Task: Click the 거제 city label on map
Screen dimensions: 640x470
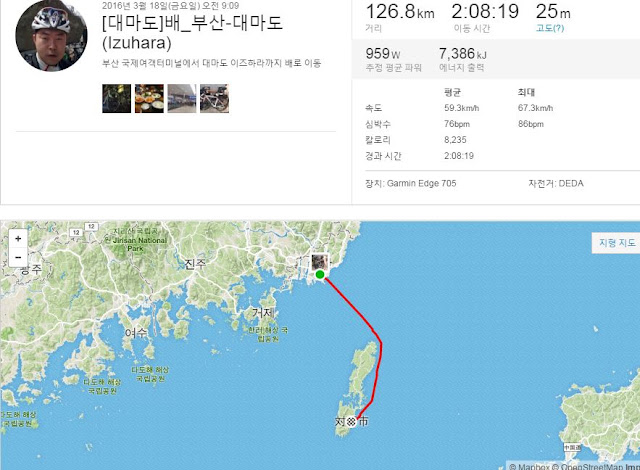Action: (x=263, y=313)
